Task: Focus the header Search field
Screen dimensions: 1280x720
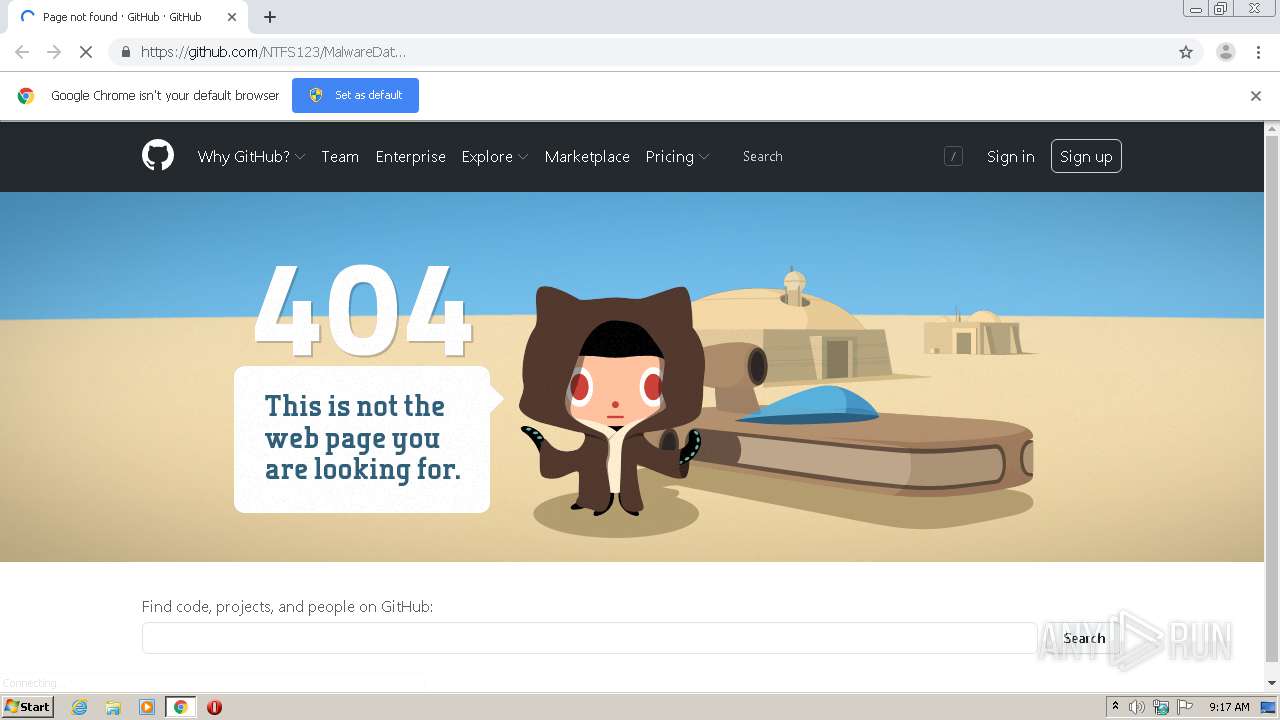Action: click(x=850, y=156)
